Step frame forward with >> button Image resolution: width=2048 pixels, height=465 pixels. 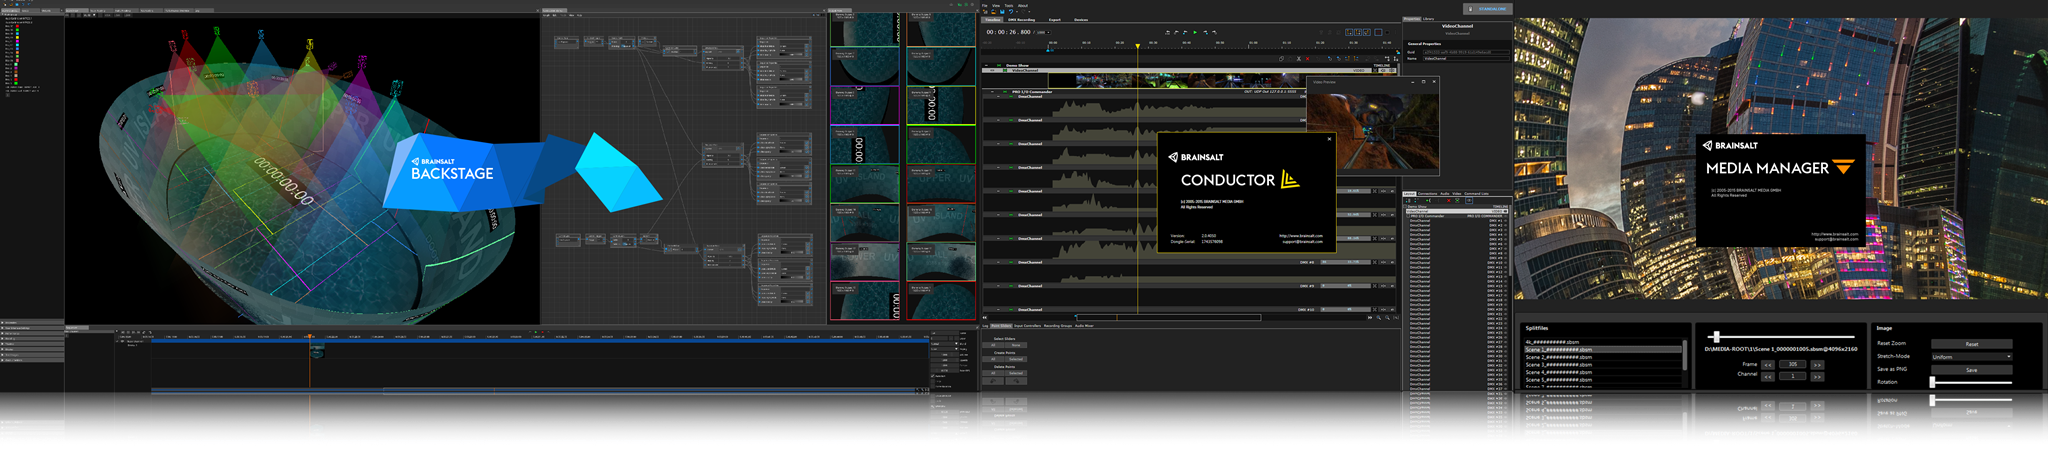click(1817, 365)
